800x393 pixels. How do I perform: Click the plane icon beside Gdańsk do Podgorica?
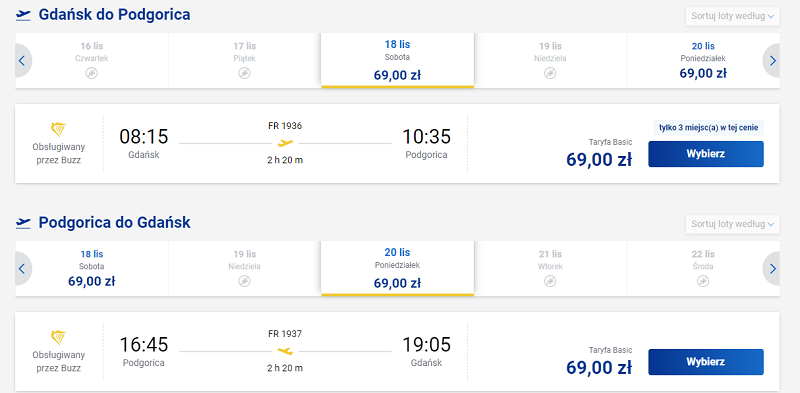pyautogui.click(x=23, y=15)
